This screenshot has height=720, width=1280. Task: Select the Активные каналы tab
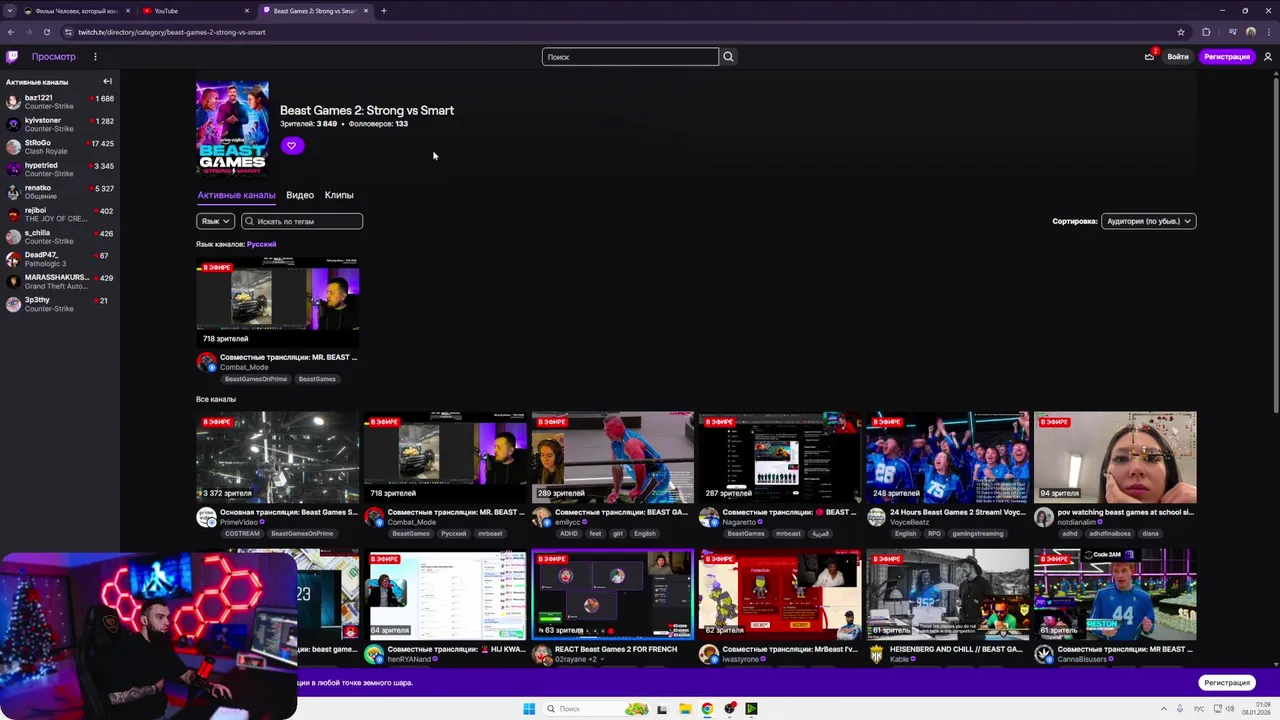[236, 195]
